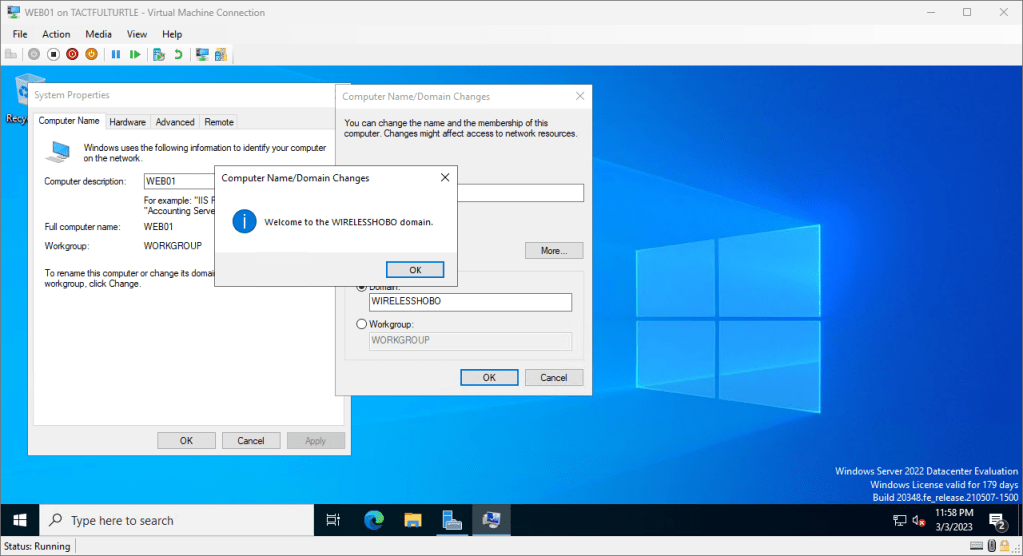Click the WIRELESSHOBO domain text field
This screenshot has height=556, width=1023.
click(x=470, y=301)
